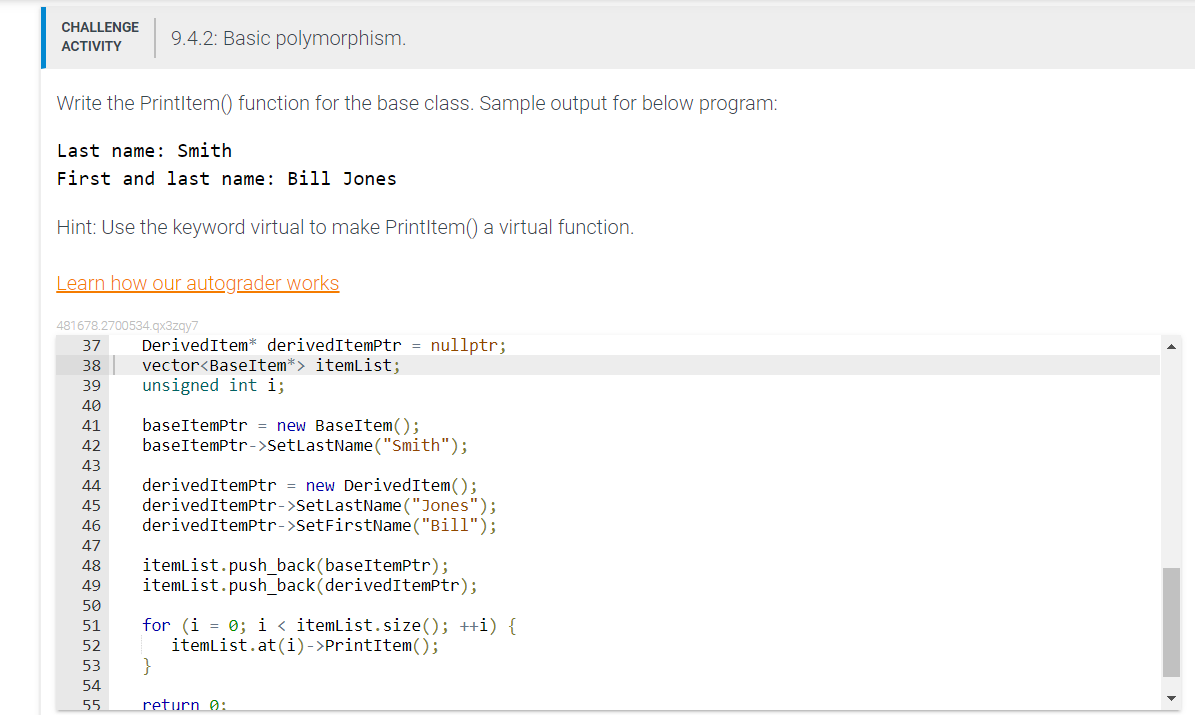The height and width of the screenshot is (715, 1195).
Task: Open the Learn how our autograder works link
Action: (197, 283)
